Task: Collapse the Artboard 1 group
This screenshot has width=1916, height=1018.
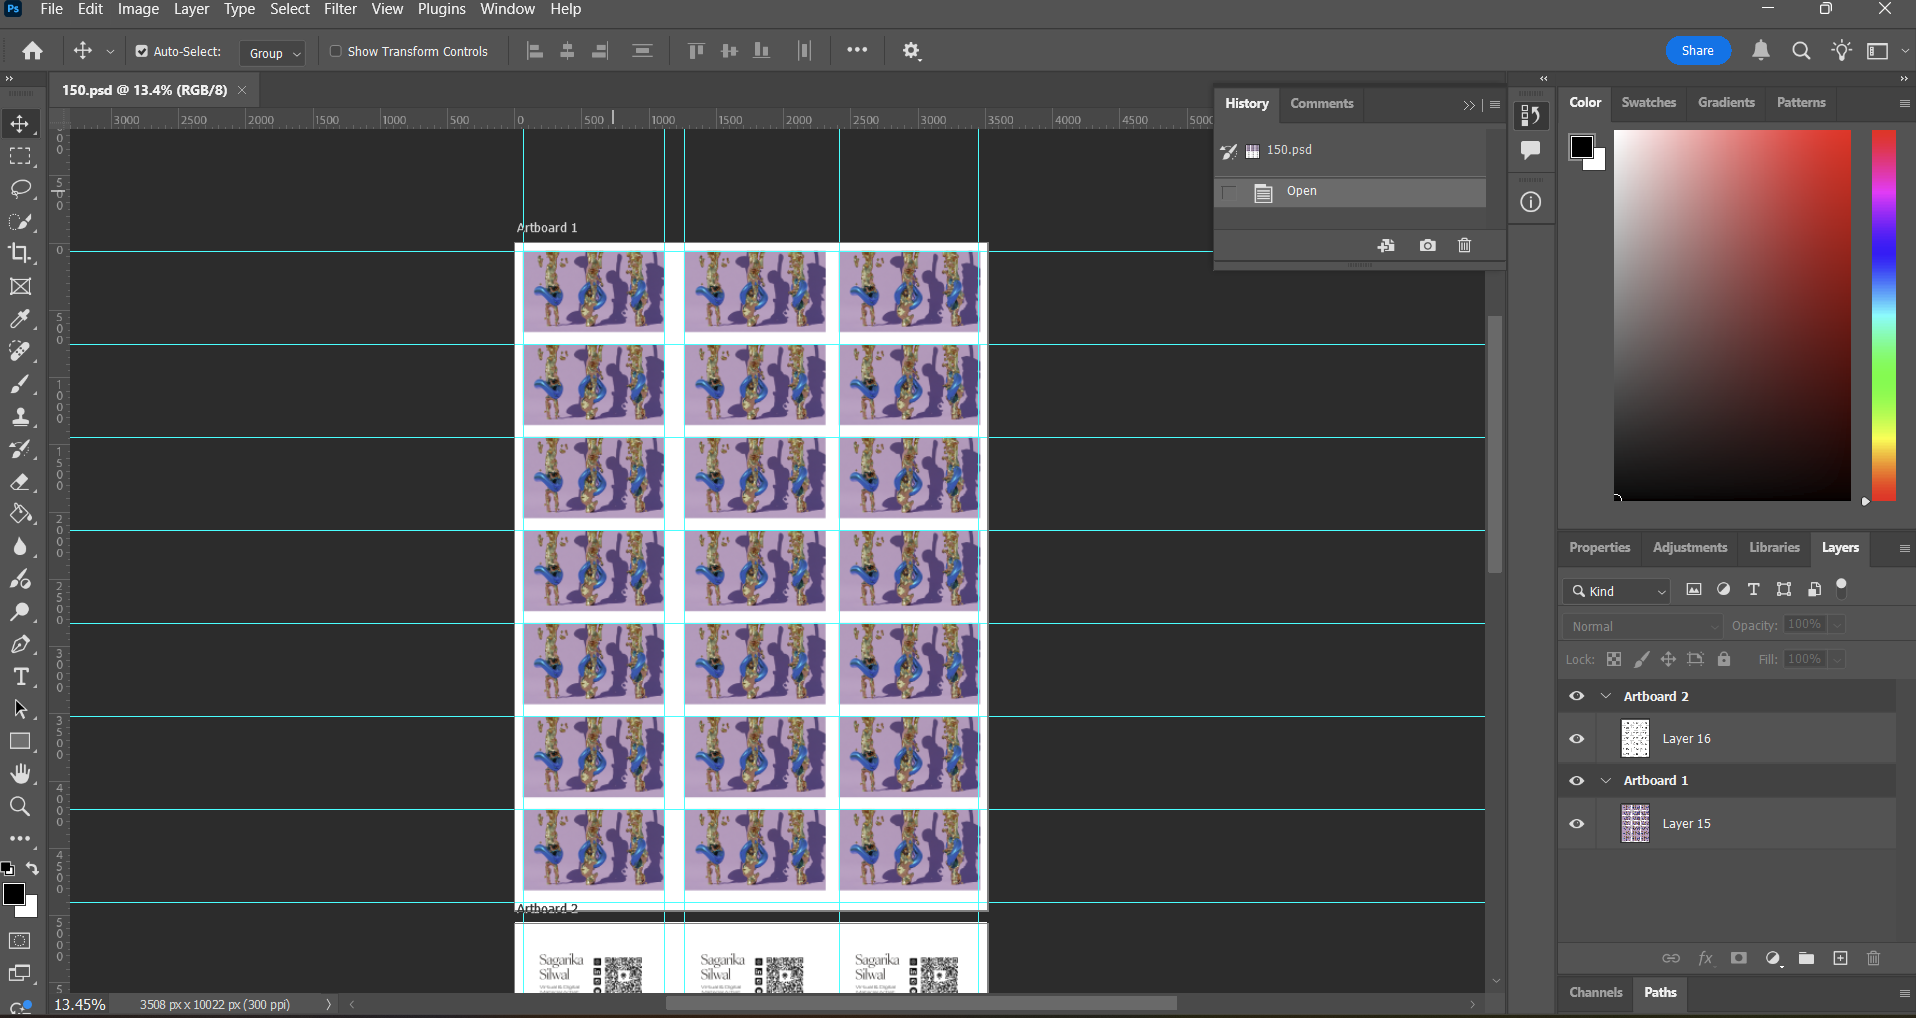Action: 1606,780
